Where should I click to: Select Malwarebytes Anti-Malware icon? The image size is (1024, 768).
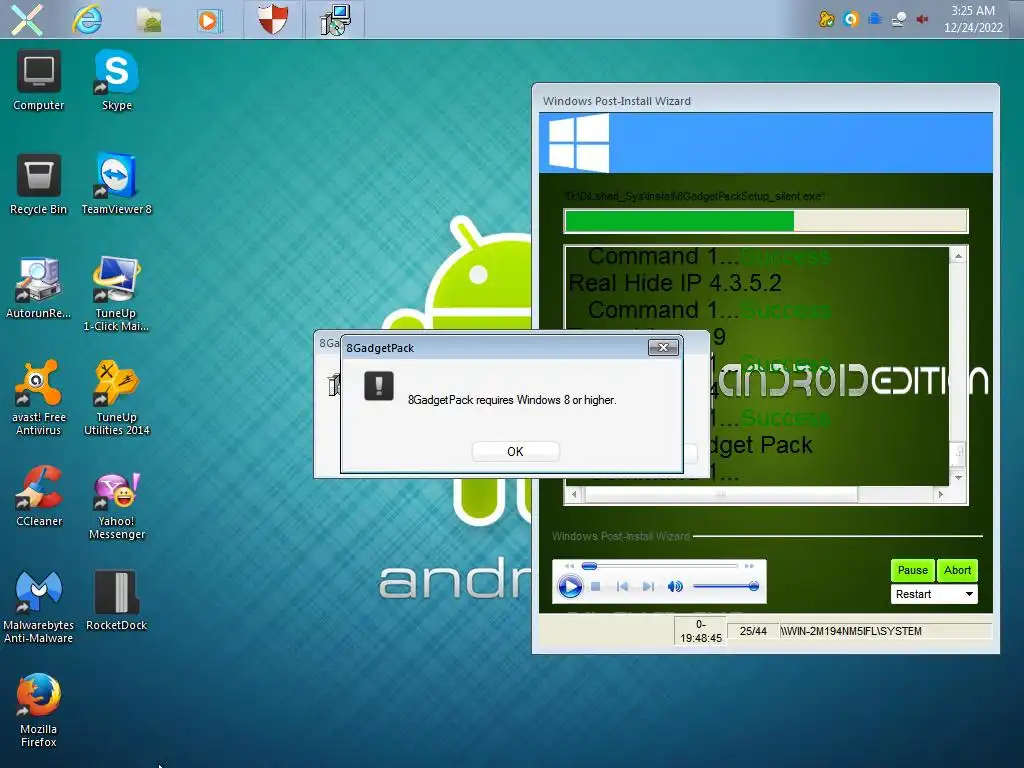coord(39,606)
